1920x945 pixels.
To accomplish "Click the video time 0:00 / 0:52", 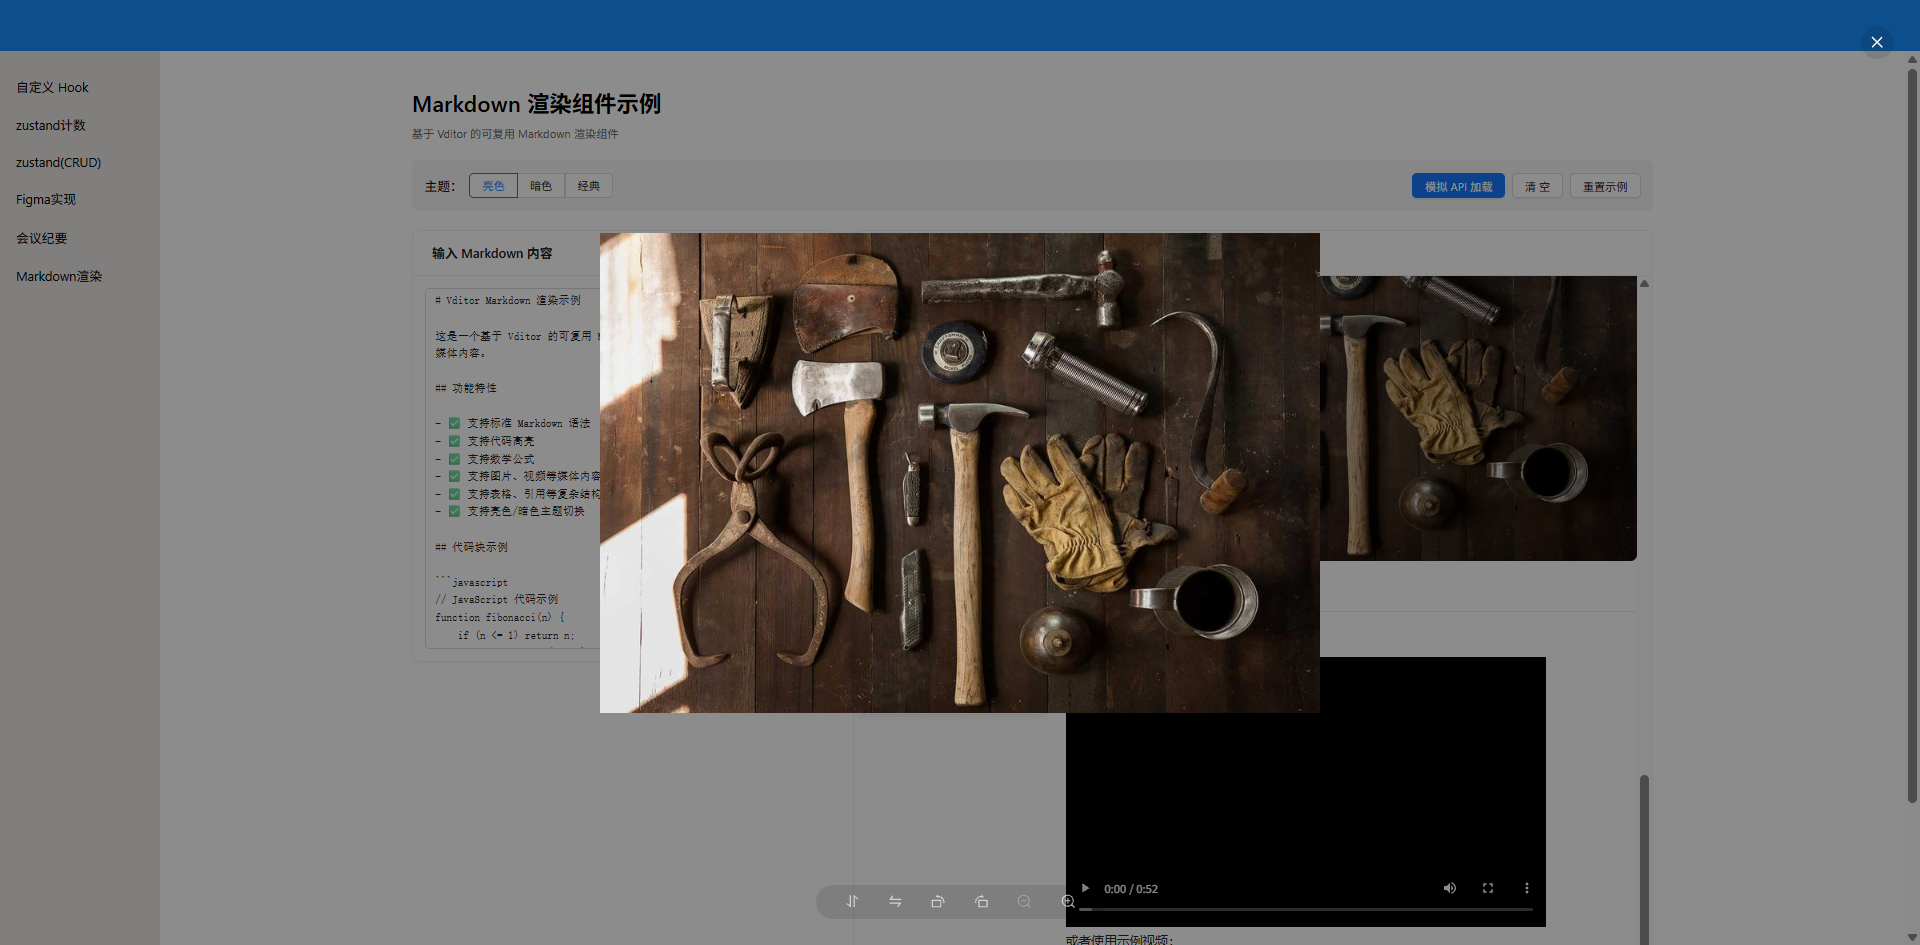I will (x=1131, y=889).
